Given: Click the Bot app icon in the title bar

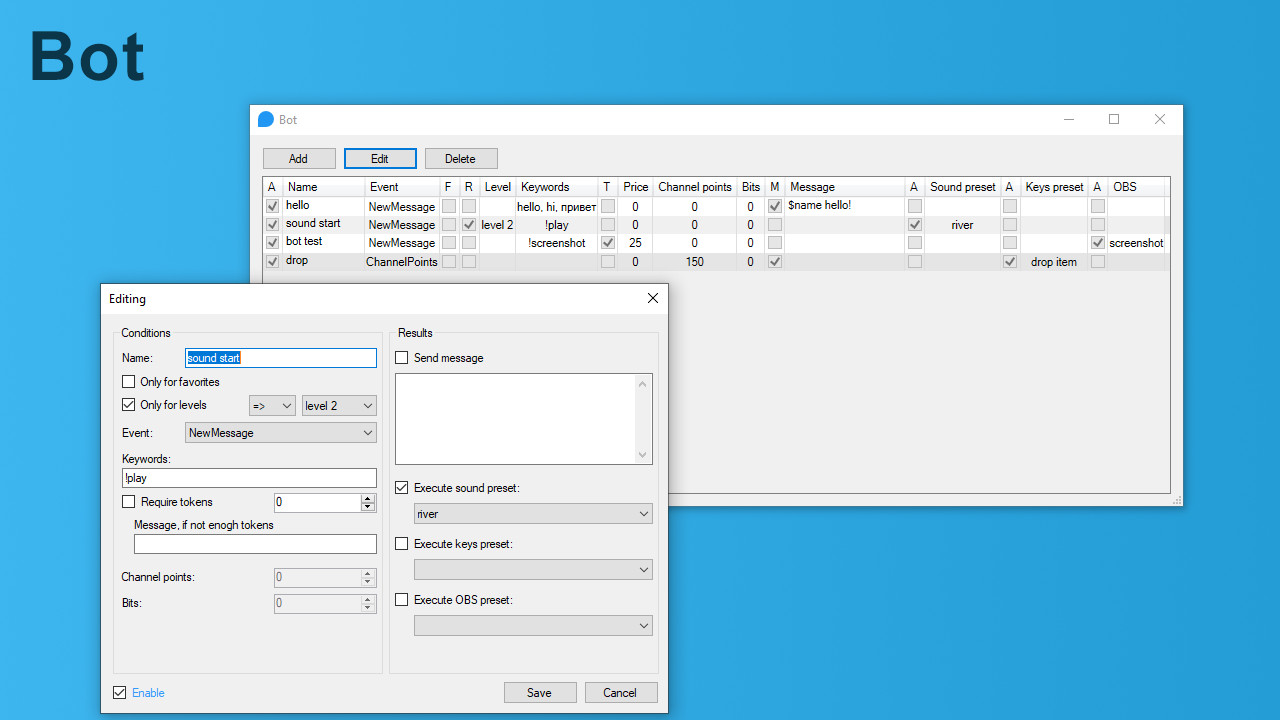Looking at the screenshot, I should (x=265, y=119).
